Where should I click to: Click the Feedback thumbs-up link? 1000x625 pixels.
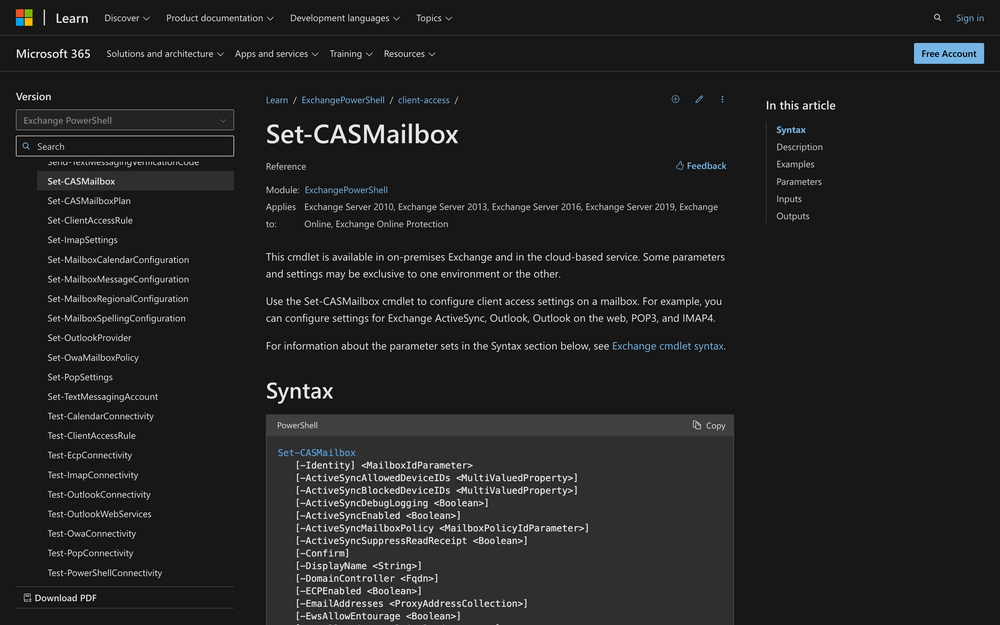click(x=701, y=166)
